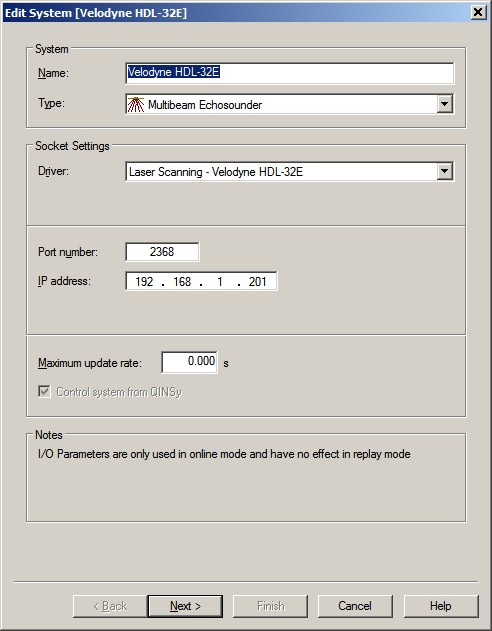Click the third IP octet 1
The height and width of the screenshot is (631, 492).
tap(220, 281)
